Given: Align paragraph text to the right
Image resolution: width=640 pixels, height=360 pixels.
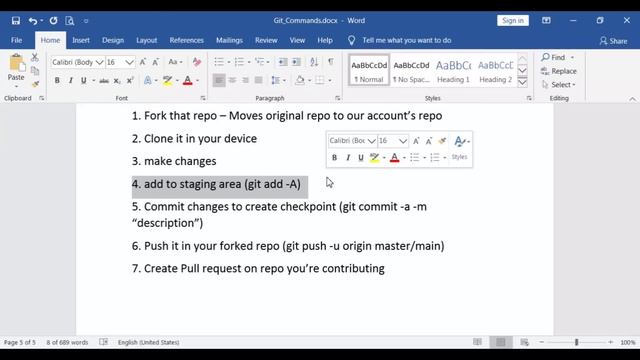Looking at the screenshot, I should pos(245,80).
